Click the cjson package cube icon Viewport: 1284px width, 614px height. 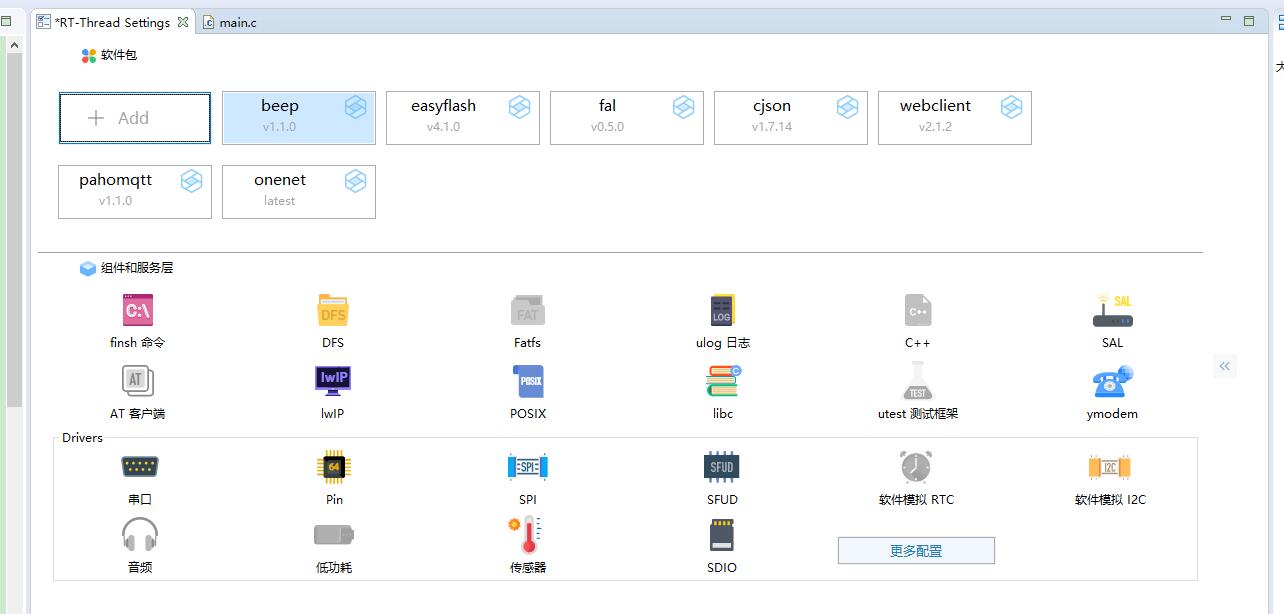(848, 107)
